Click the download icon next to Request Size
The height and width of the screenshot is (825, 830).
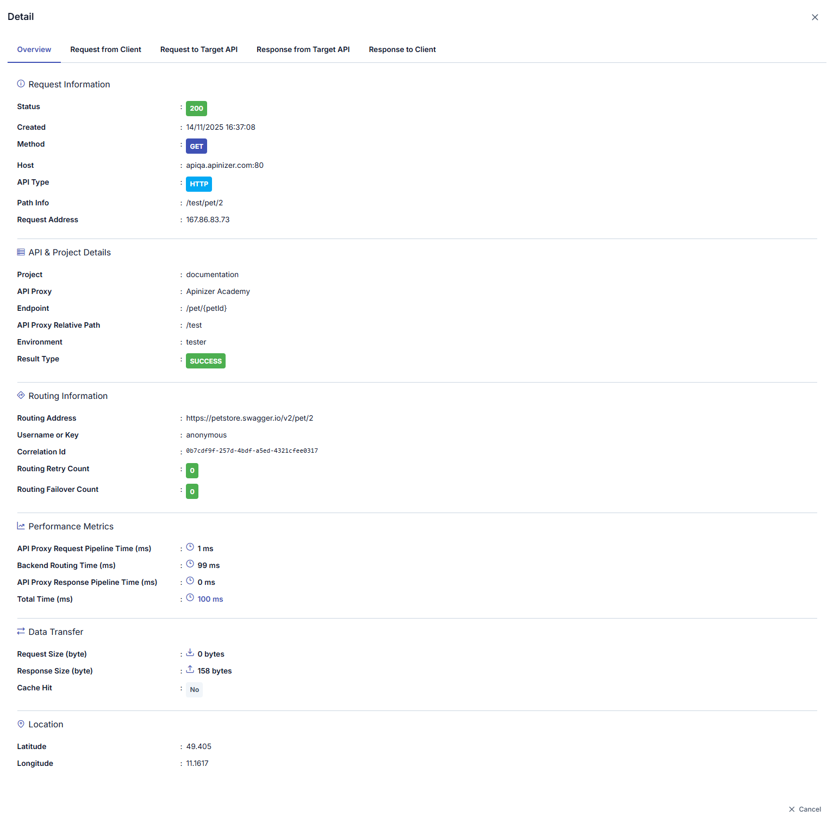click(x=190, y=653)
